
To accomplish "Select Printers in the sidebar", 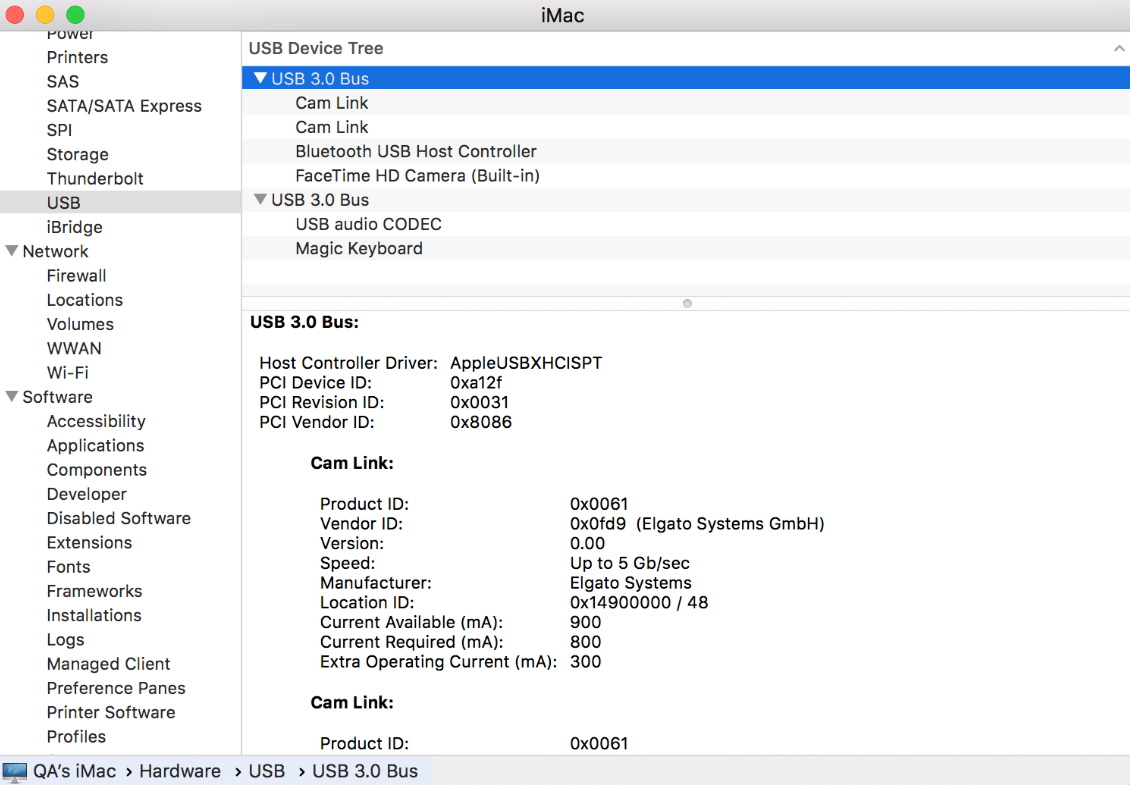I will (77, 57).
